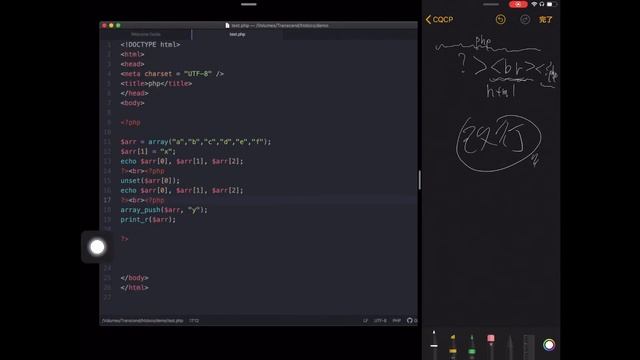Click the '<title>php</title>' line

tap(156, 84)
